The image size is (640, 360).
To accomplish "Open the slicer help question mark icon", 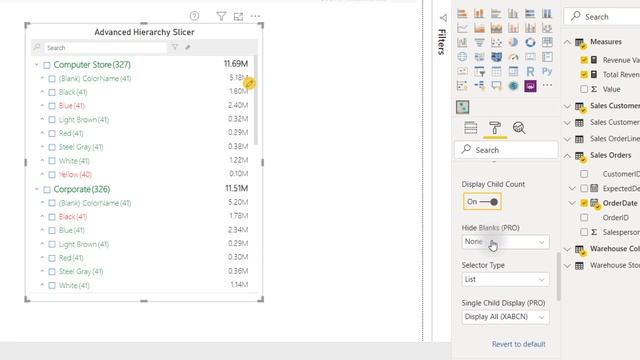I will coord(194,16).
